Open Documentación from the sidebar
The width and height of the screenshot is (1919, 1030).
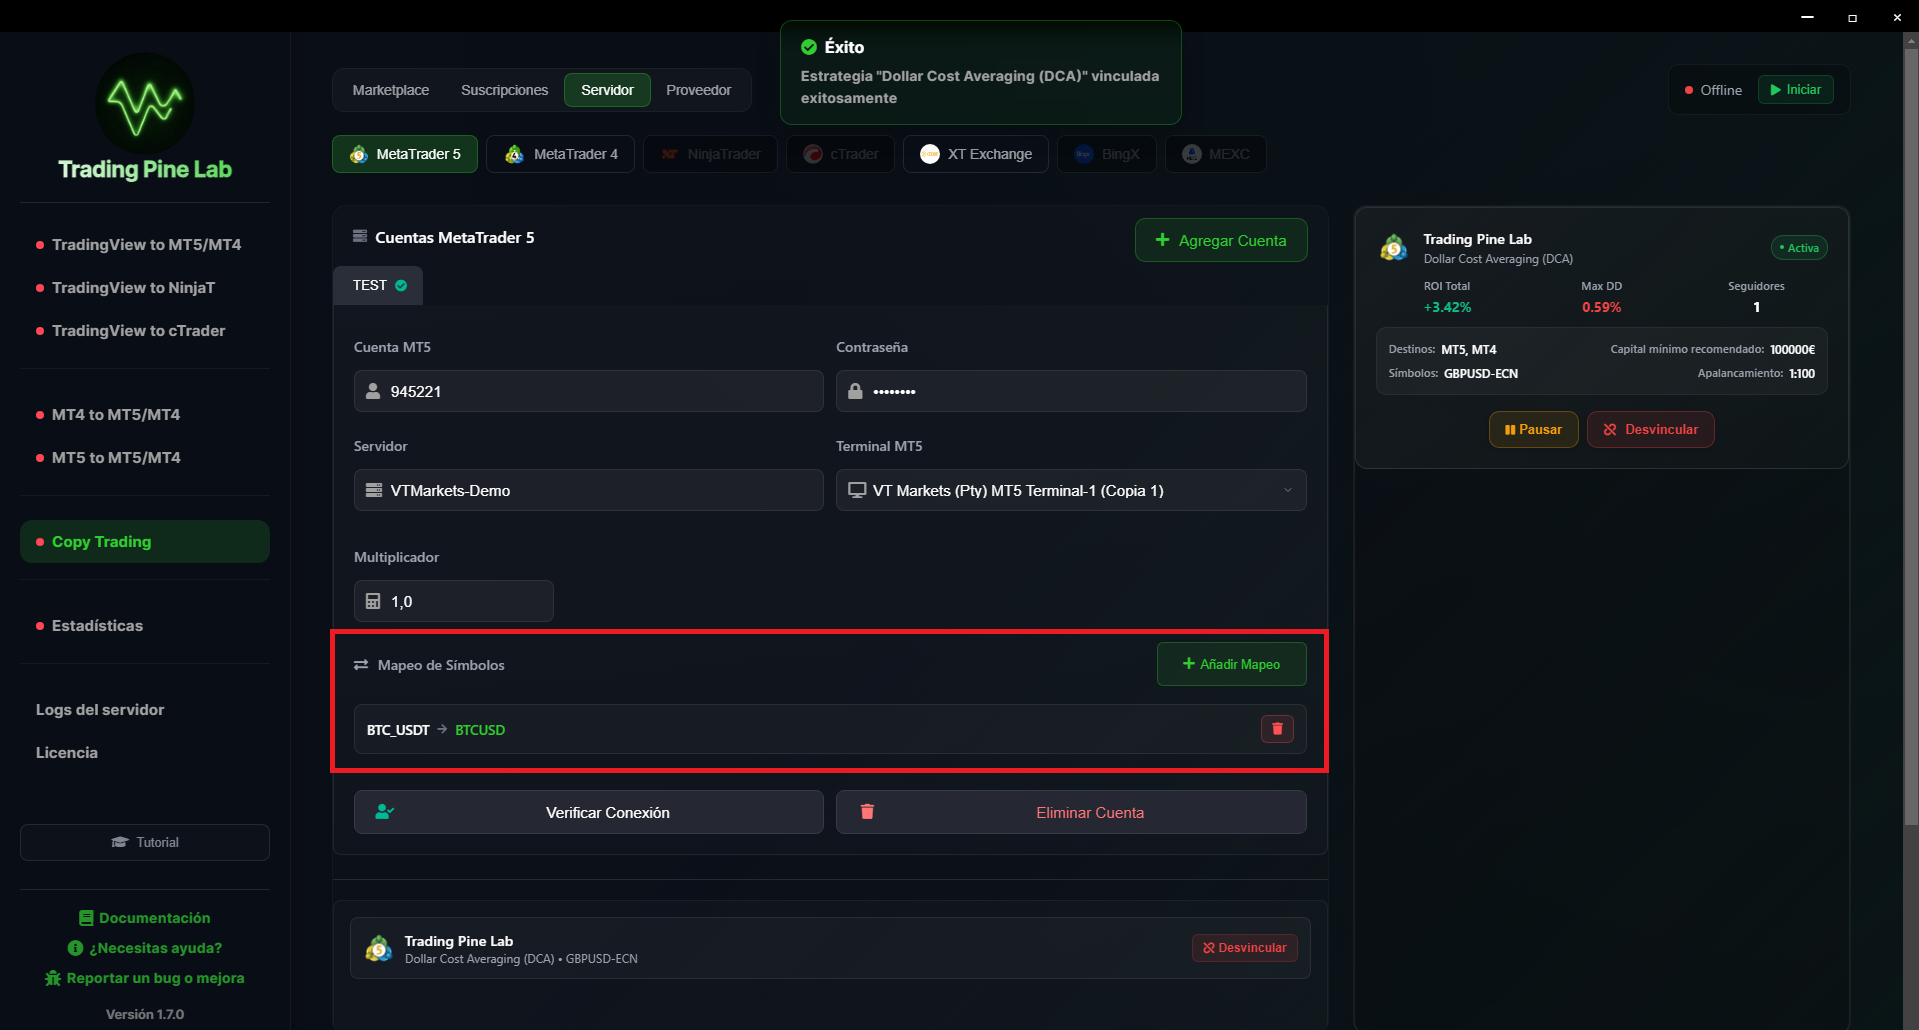pos(145,918)
